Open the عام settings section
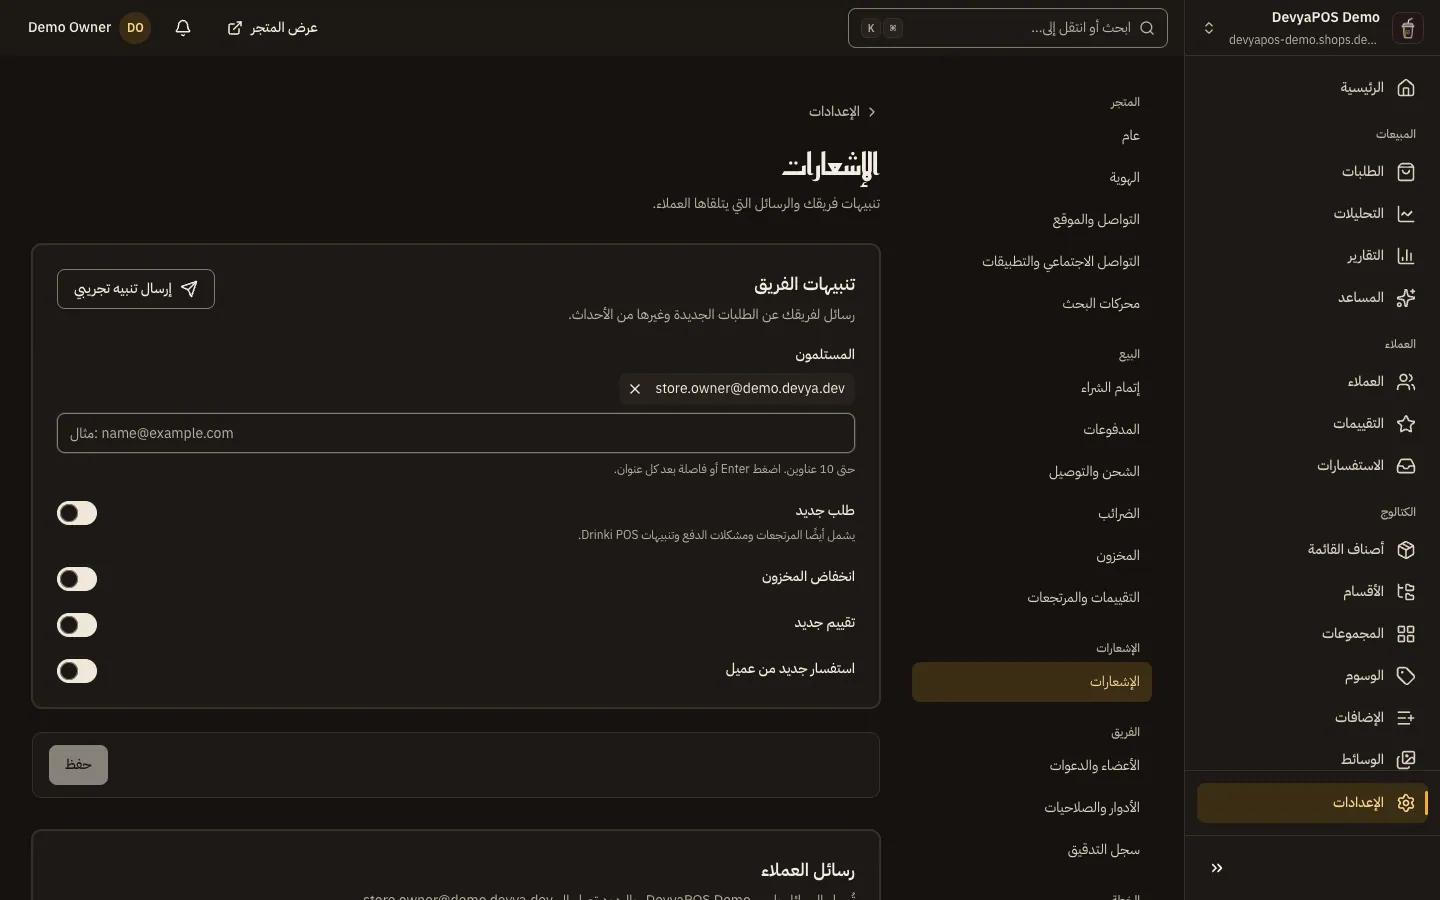Screen dimensions: 1440x900 (x=1032, y=136)
